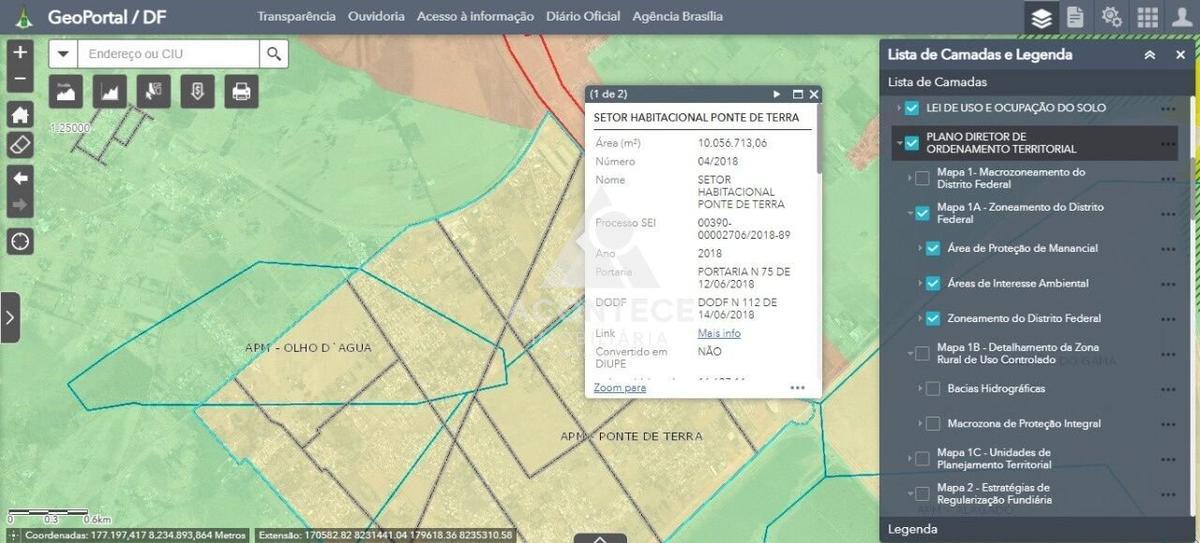The height and width of the screenshot is (543, 1200).
Task: Click Zoom para link in popup
Action: [x=620, y=388]
